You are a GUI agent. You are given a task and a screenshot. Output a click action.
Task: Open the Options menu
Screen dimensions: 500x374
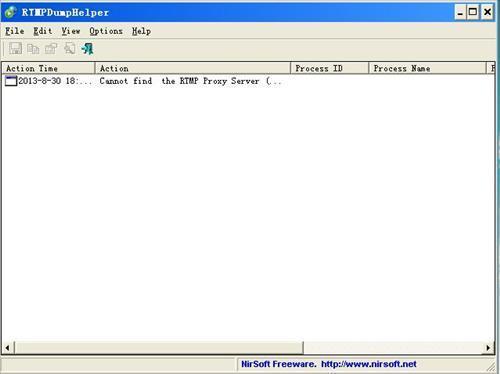pos(106,31)
